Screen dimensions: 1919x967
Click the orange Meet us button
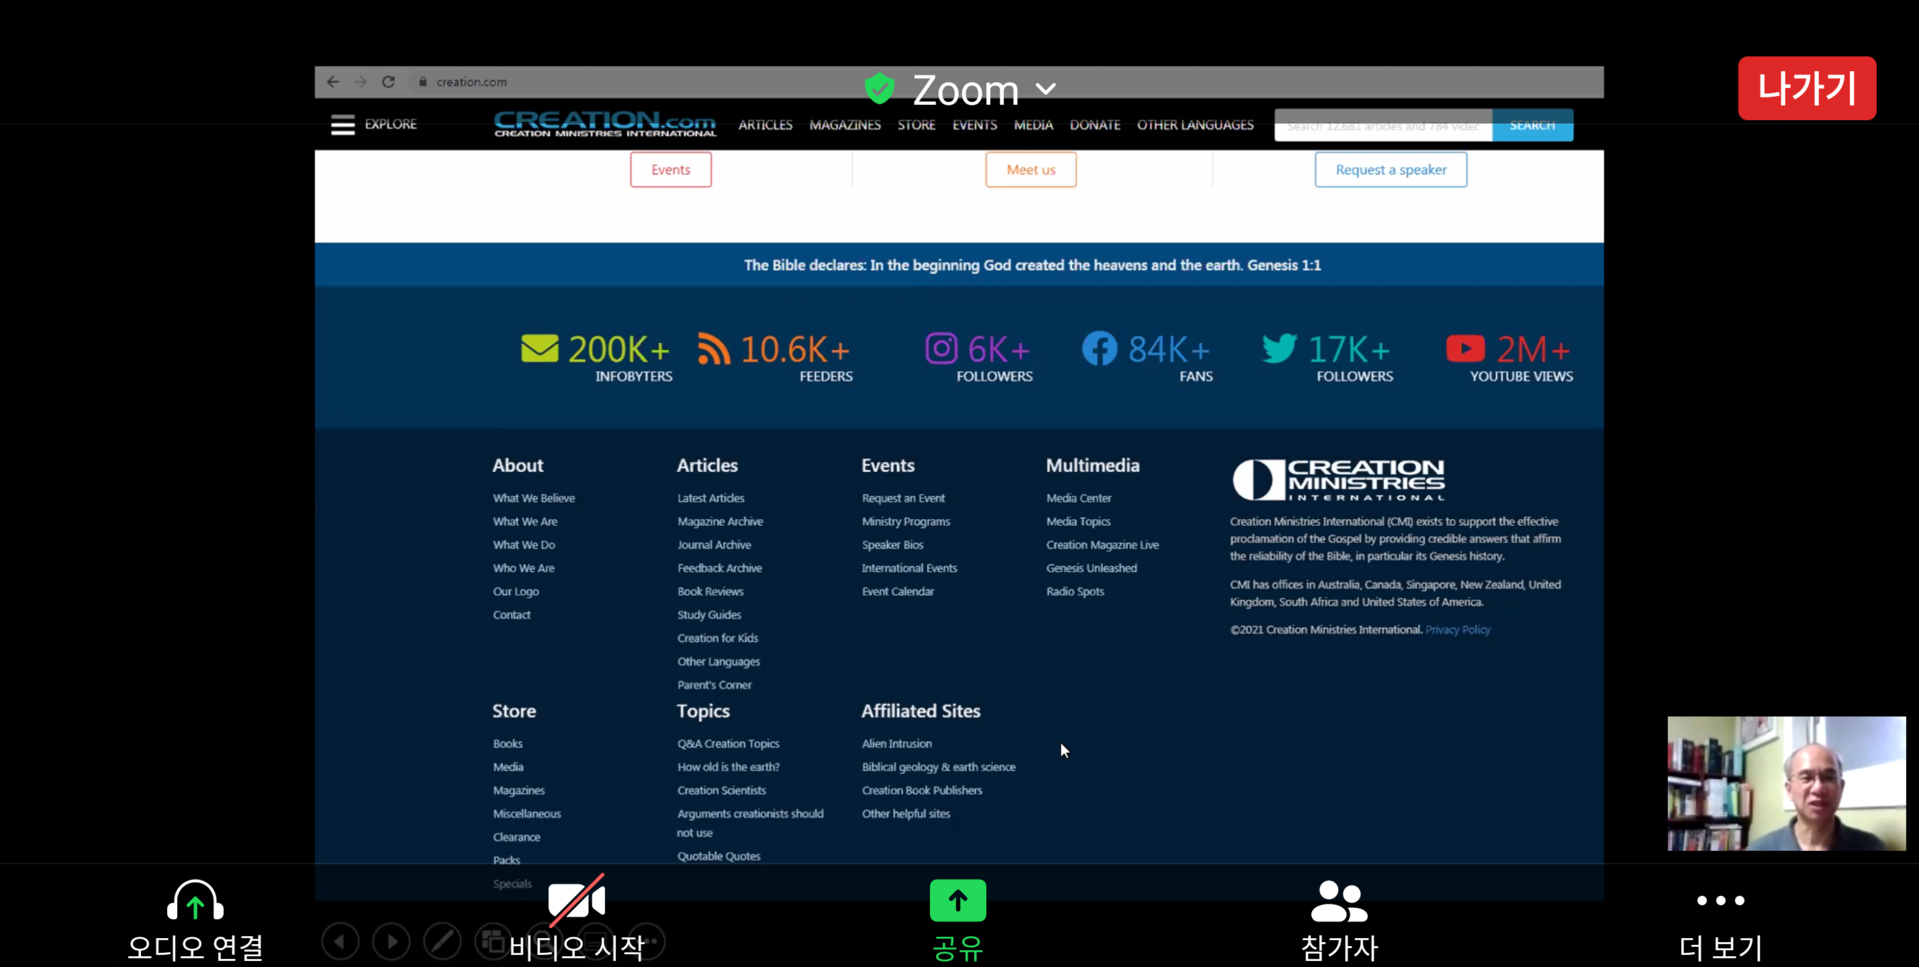pos(1031,170)
